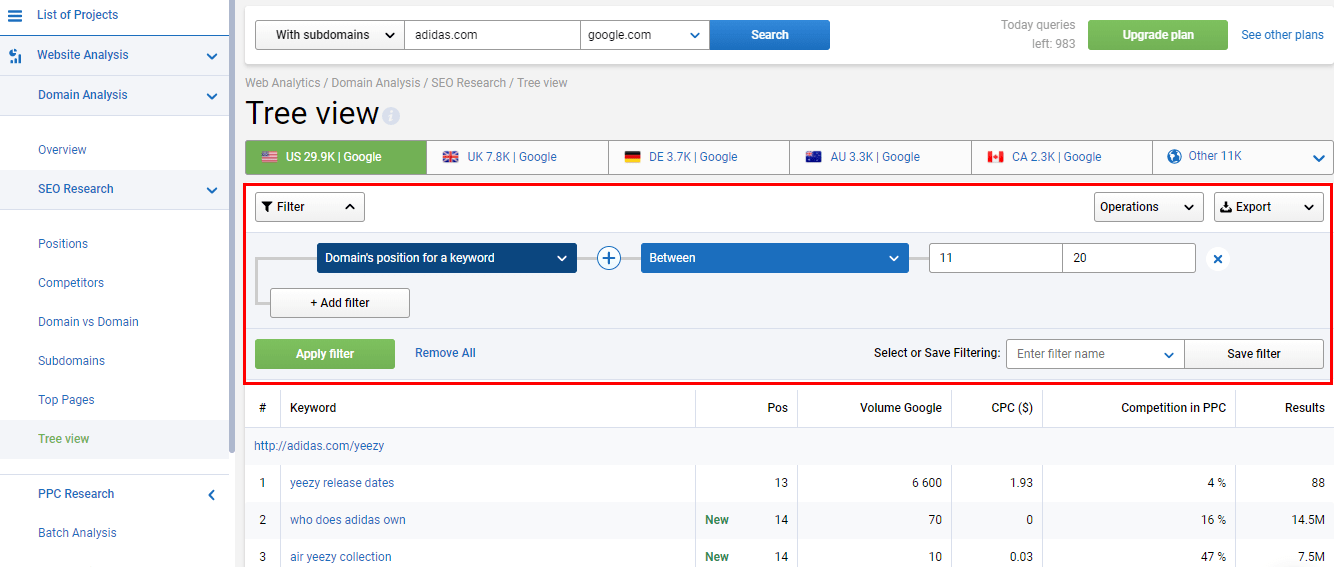1334x567 pixels.
Task: Open the Export dropdown
Action: [1269, 207]
